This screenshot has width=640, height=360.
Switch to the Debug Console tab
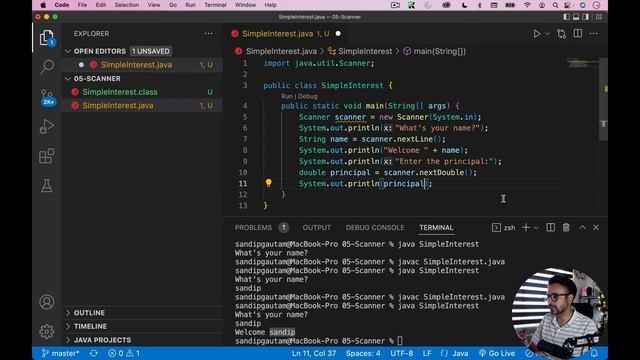point(375,227)
